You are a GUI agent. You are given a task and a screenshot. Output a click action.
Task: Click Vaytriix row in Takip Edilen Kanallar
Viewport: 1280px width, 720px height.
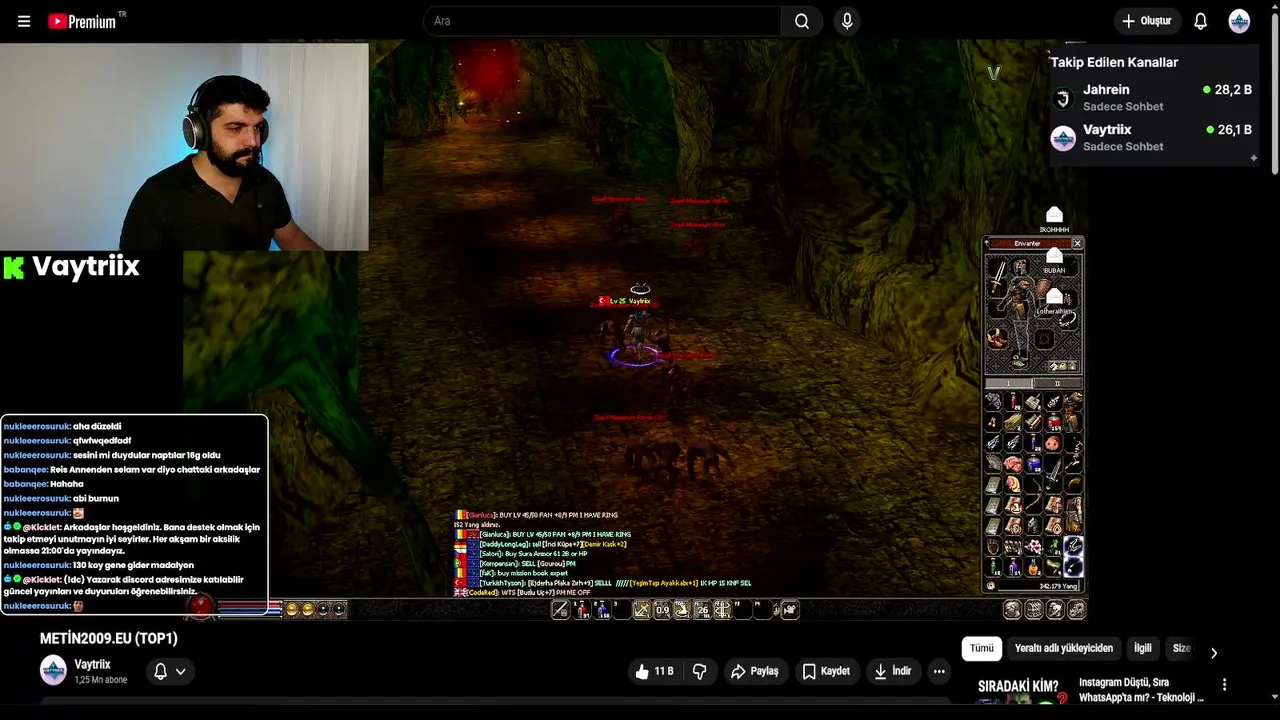(x=1152, y=137)
